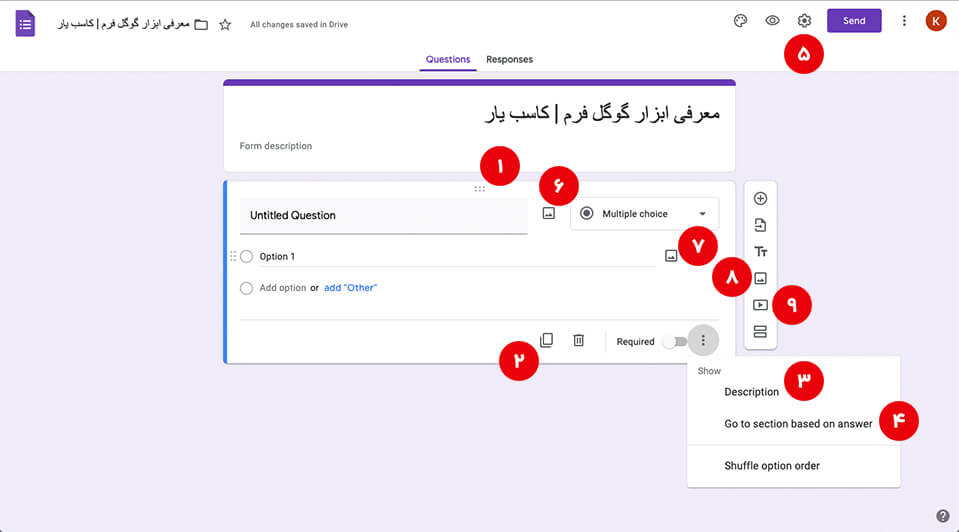Add title and description from sidebar

click(x=760, y=251)
